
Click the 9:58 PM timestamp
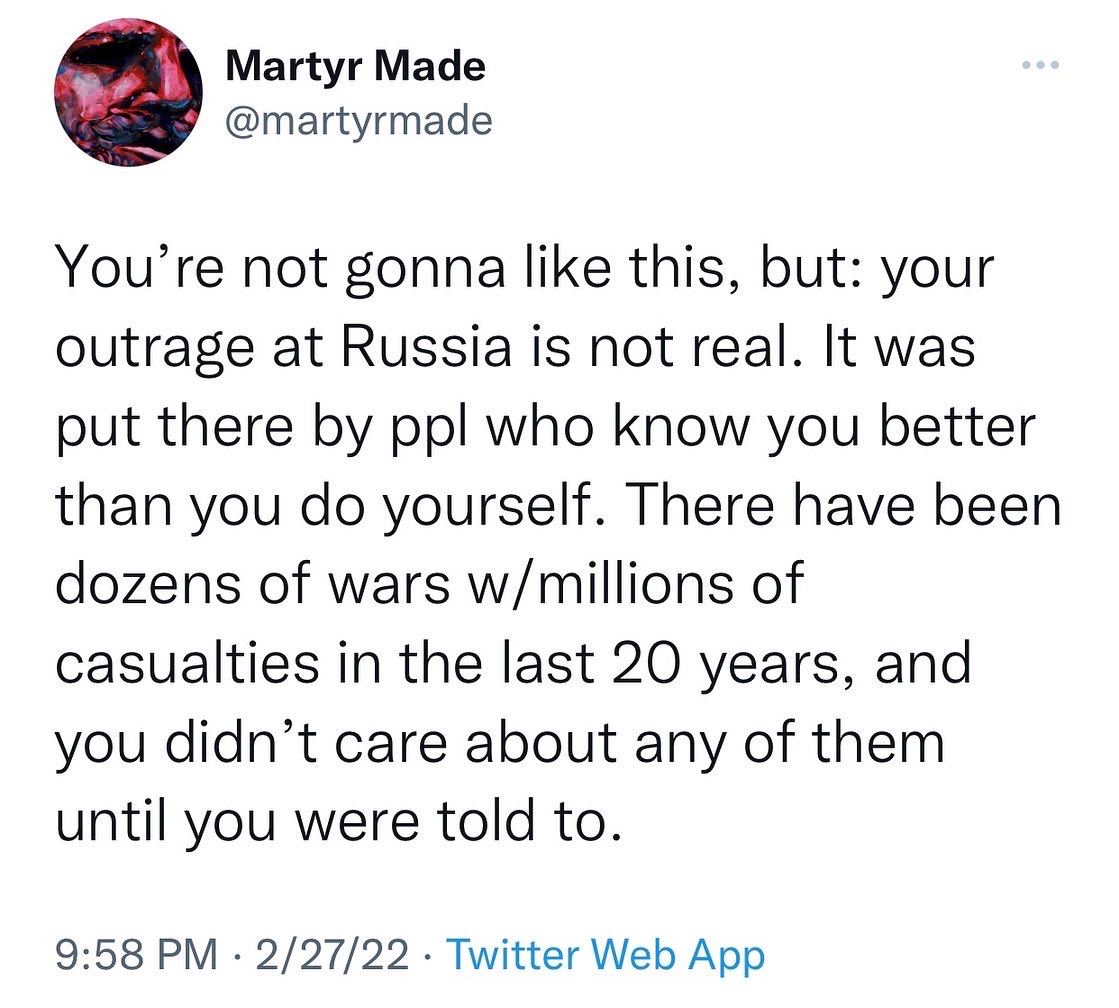[136, 956]
